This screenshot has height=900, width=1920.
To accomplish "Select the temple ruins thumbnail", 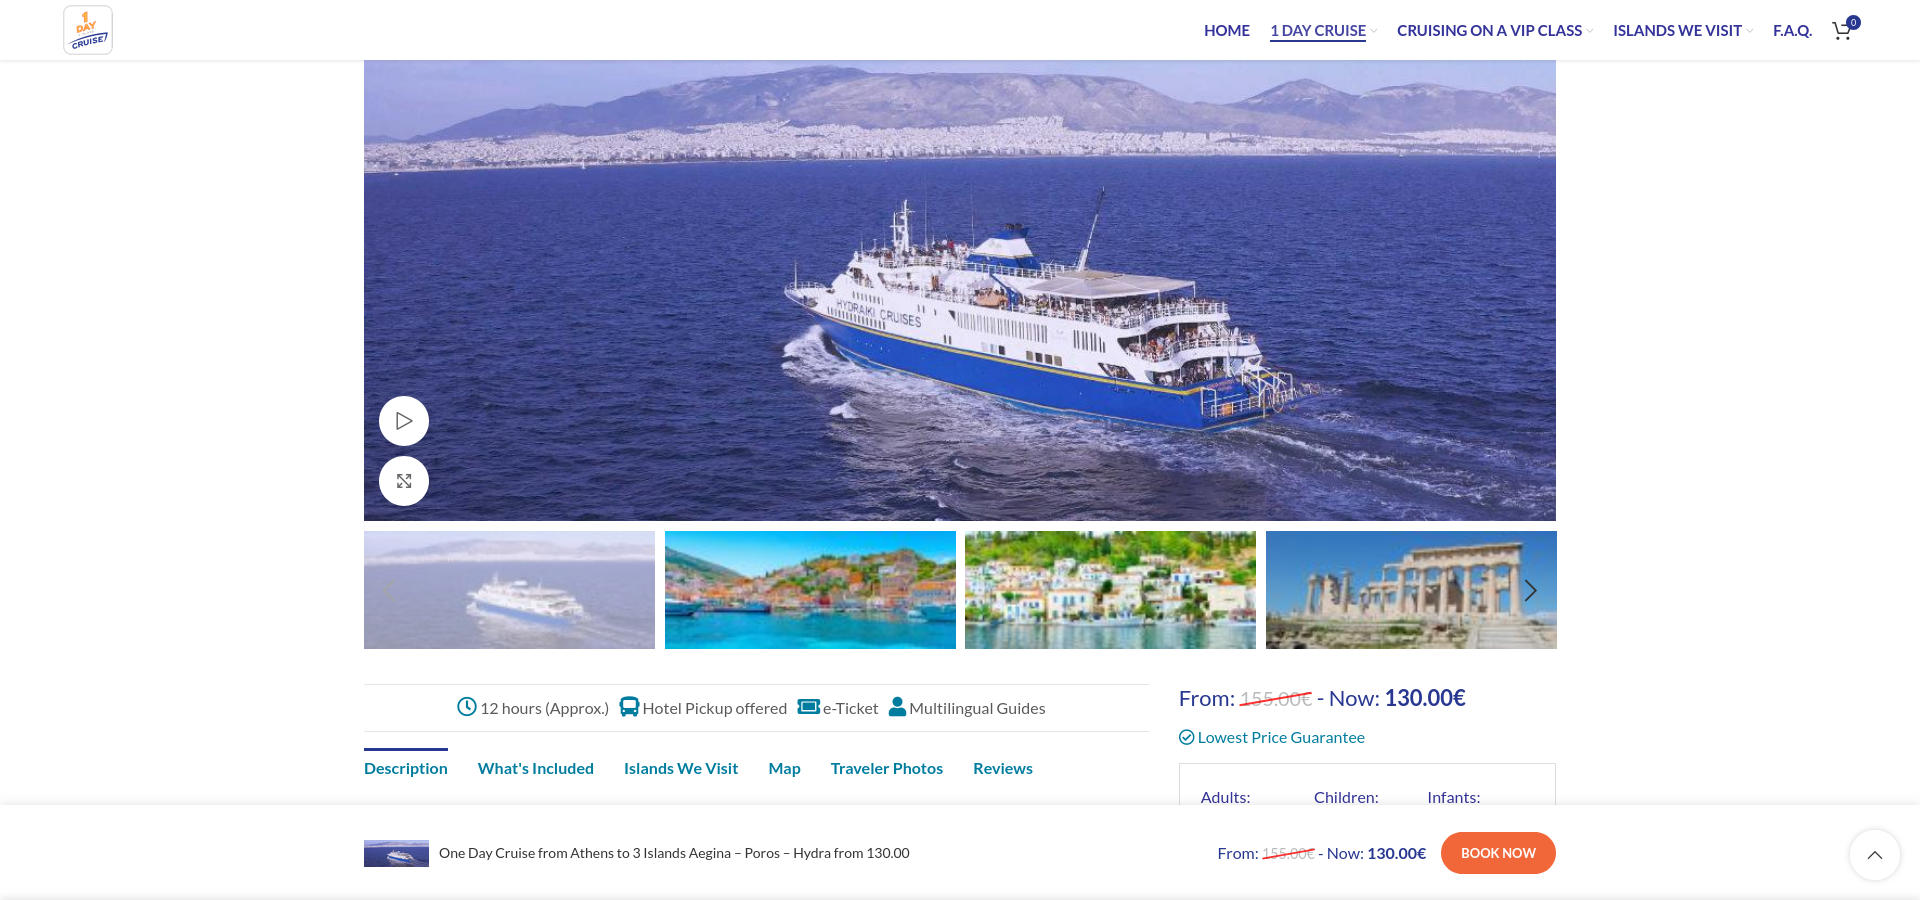I will [x=1411, y=590].
